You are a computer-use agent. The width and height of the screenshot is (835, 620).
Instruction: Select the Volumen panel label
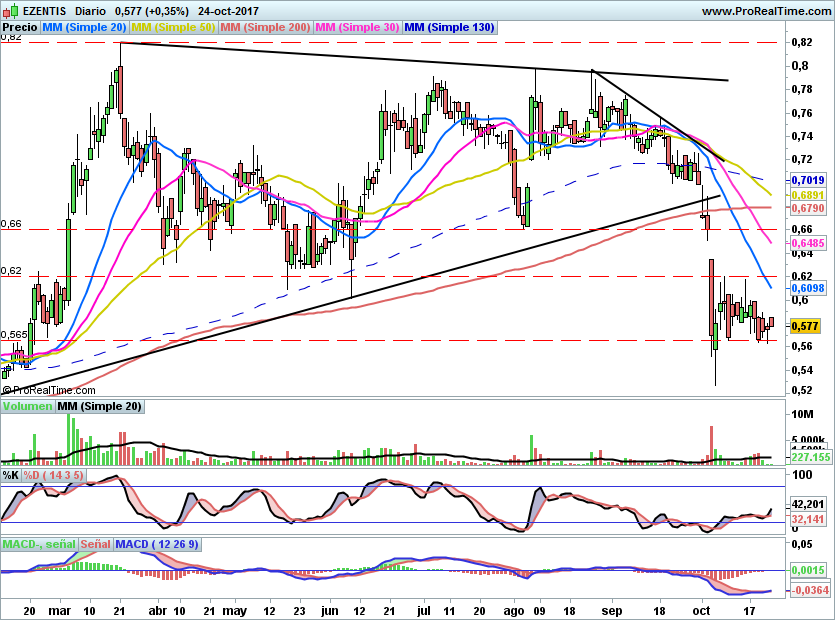(27, 407)
